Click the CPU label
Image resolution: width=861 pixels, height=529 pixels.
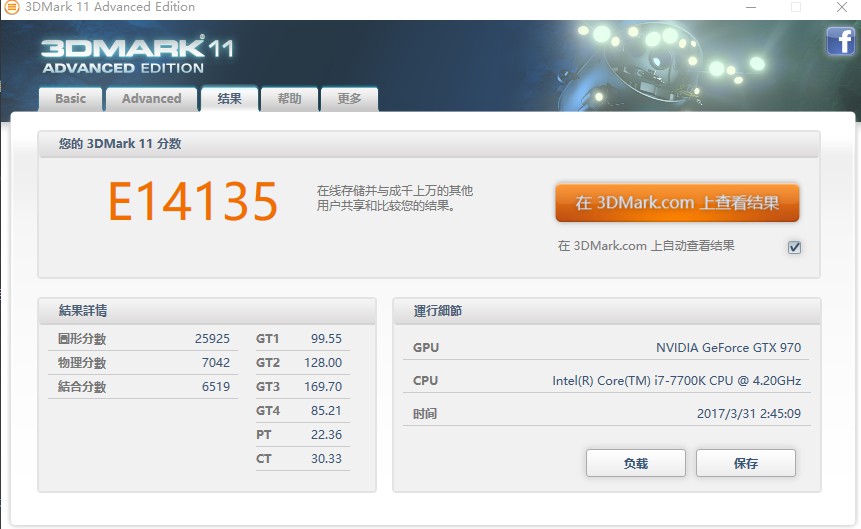tap(426, 381)
